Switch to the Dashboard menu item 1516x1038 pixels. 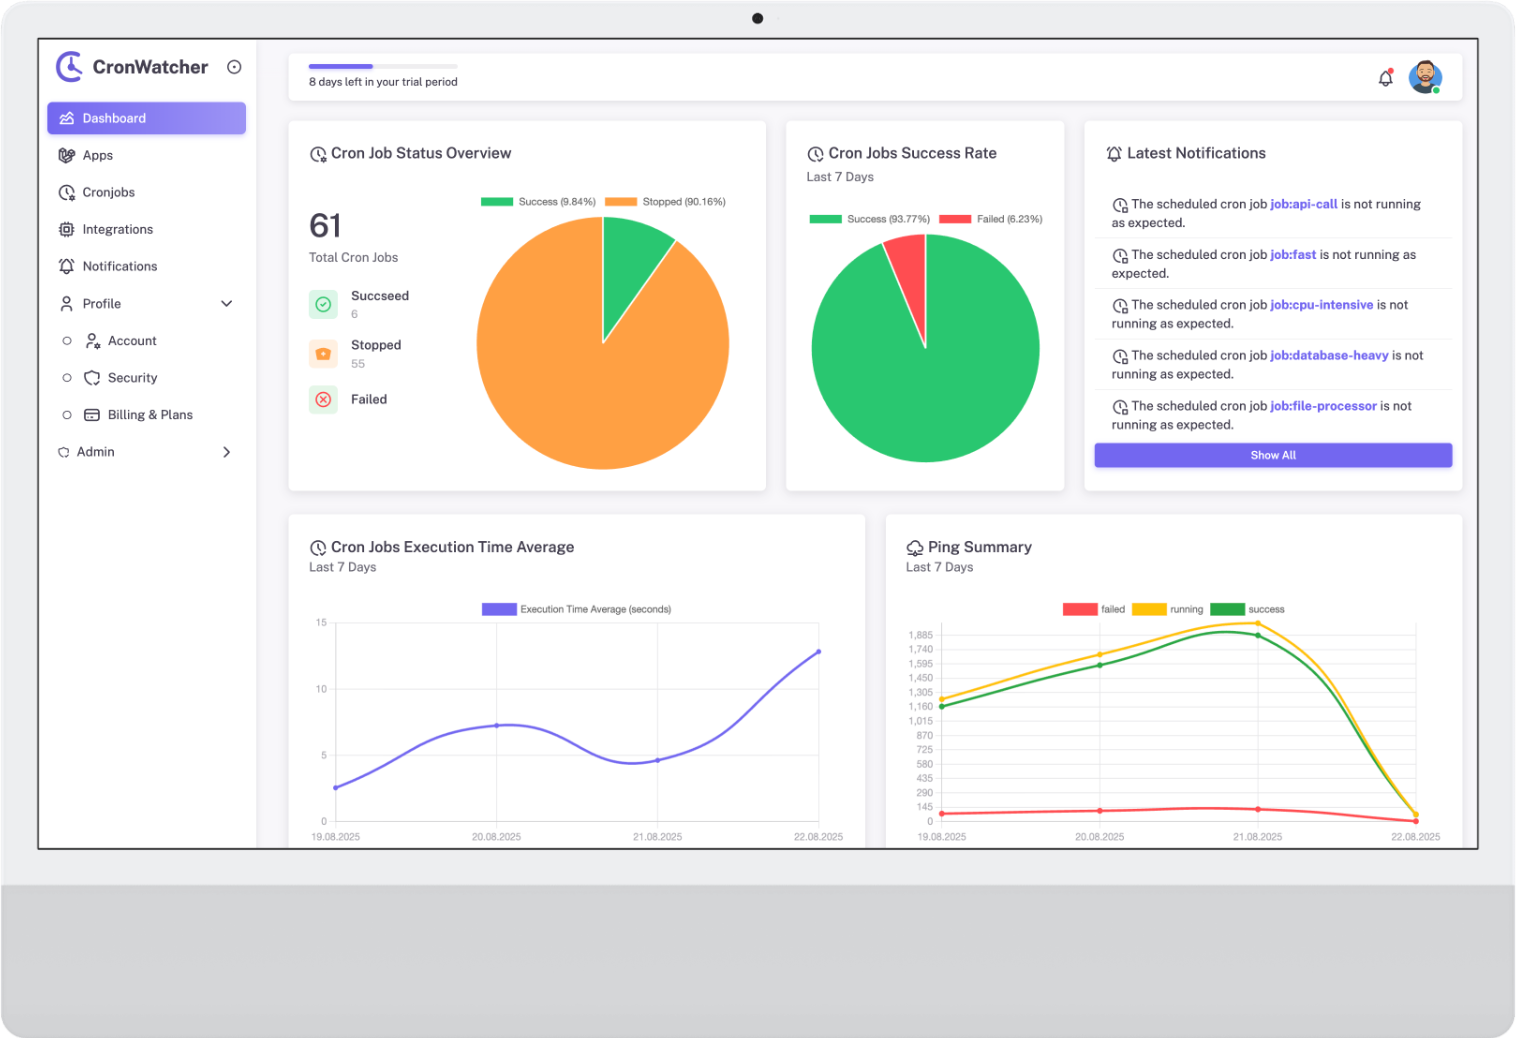[114, 118]
